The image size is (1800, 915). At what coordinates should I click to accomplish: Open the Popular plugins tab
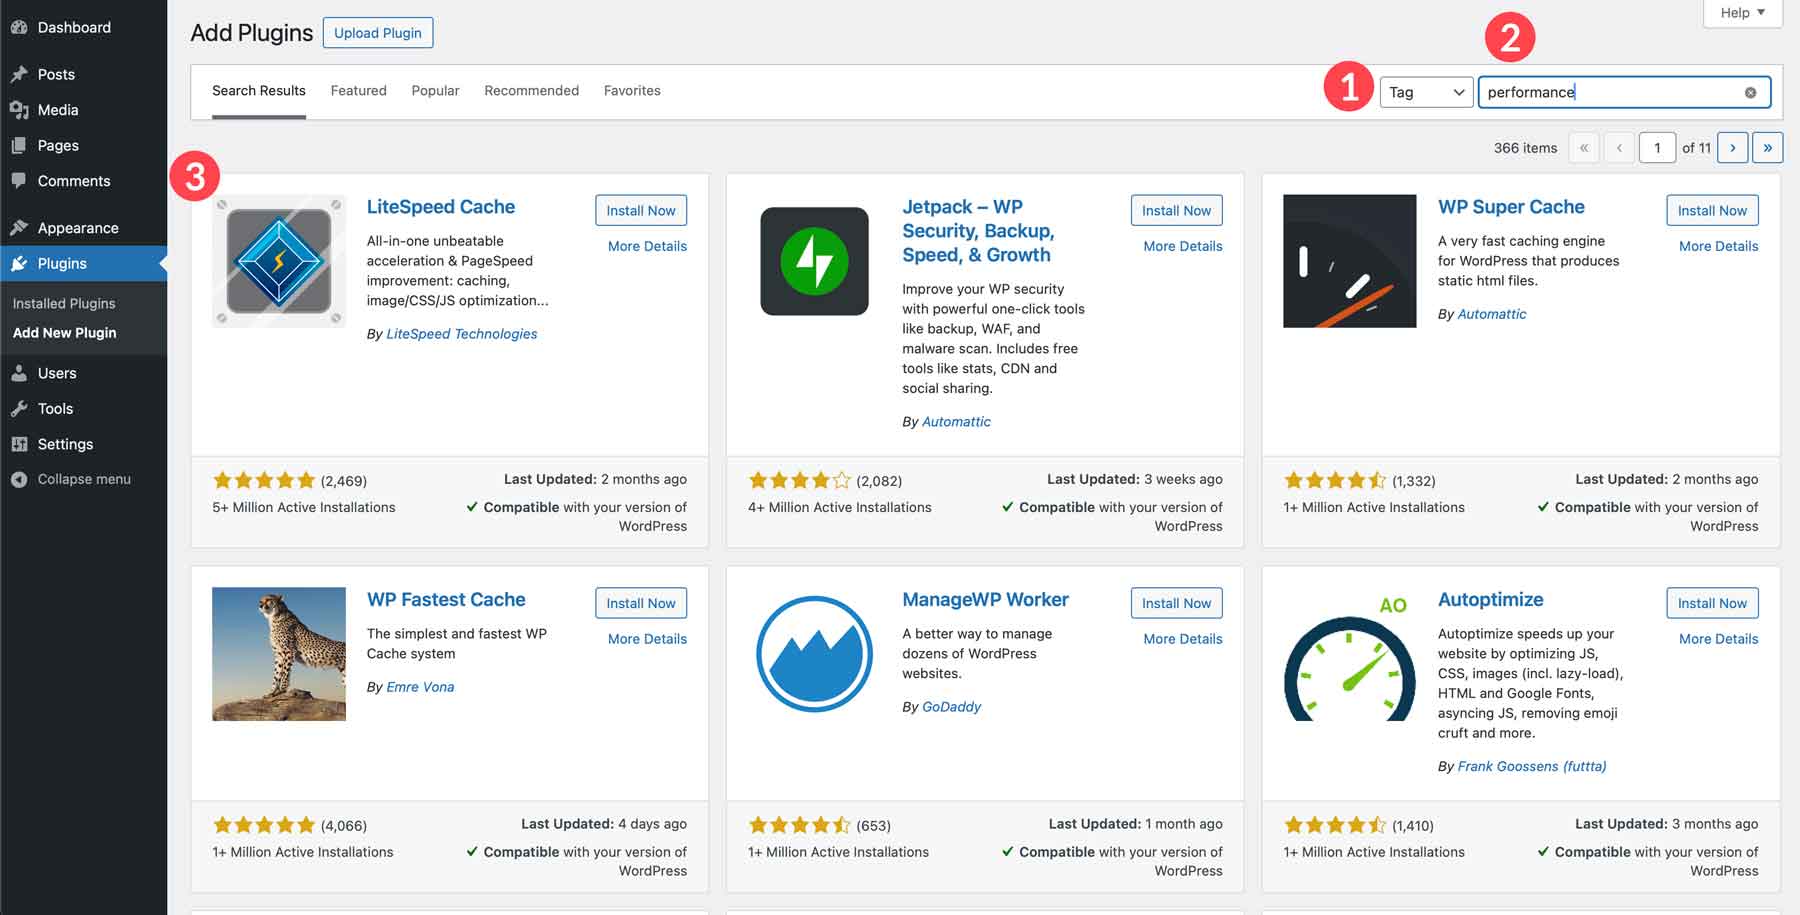435,90
